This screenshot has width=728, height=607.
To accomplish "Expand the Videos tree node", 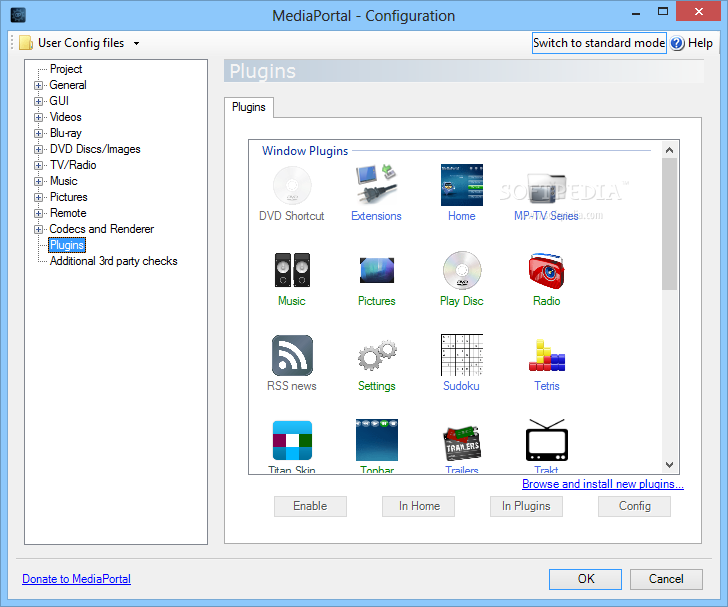I will [x=39, y=117].
